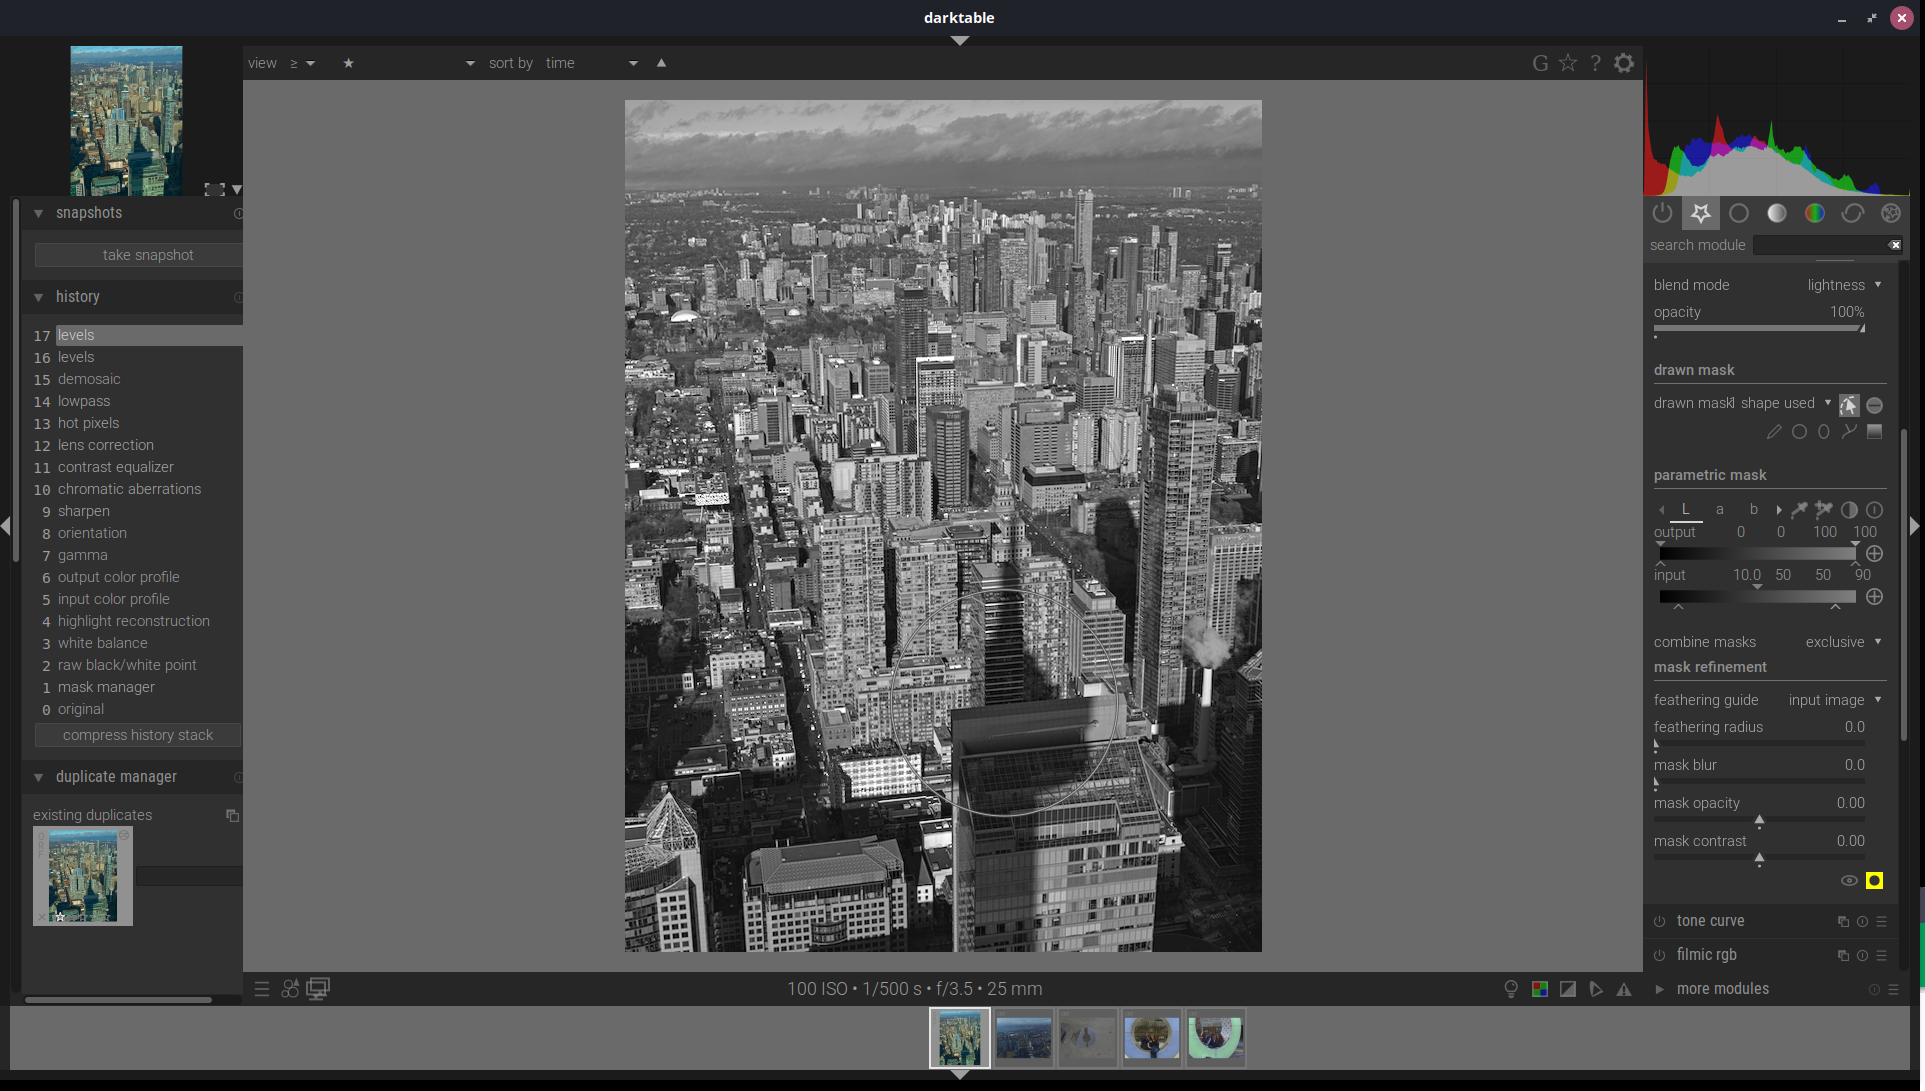
Task: Select the 'a' channel tab
Action: tap(1720, 510)
